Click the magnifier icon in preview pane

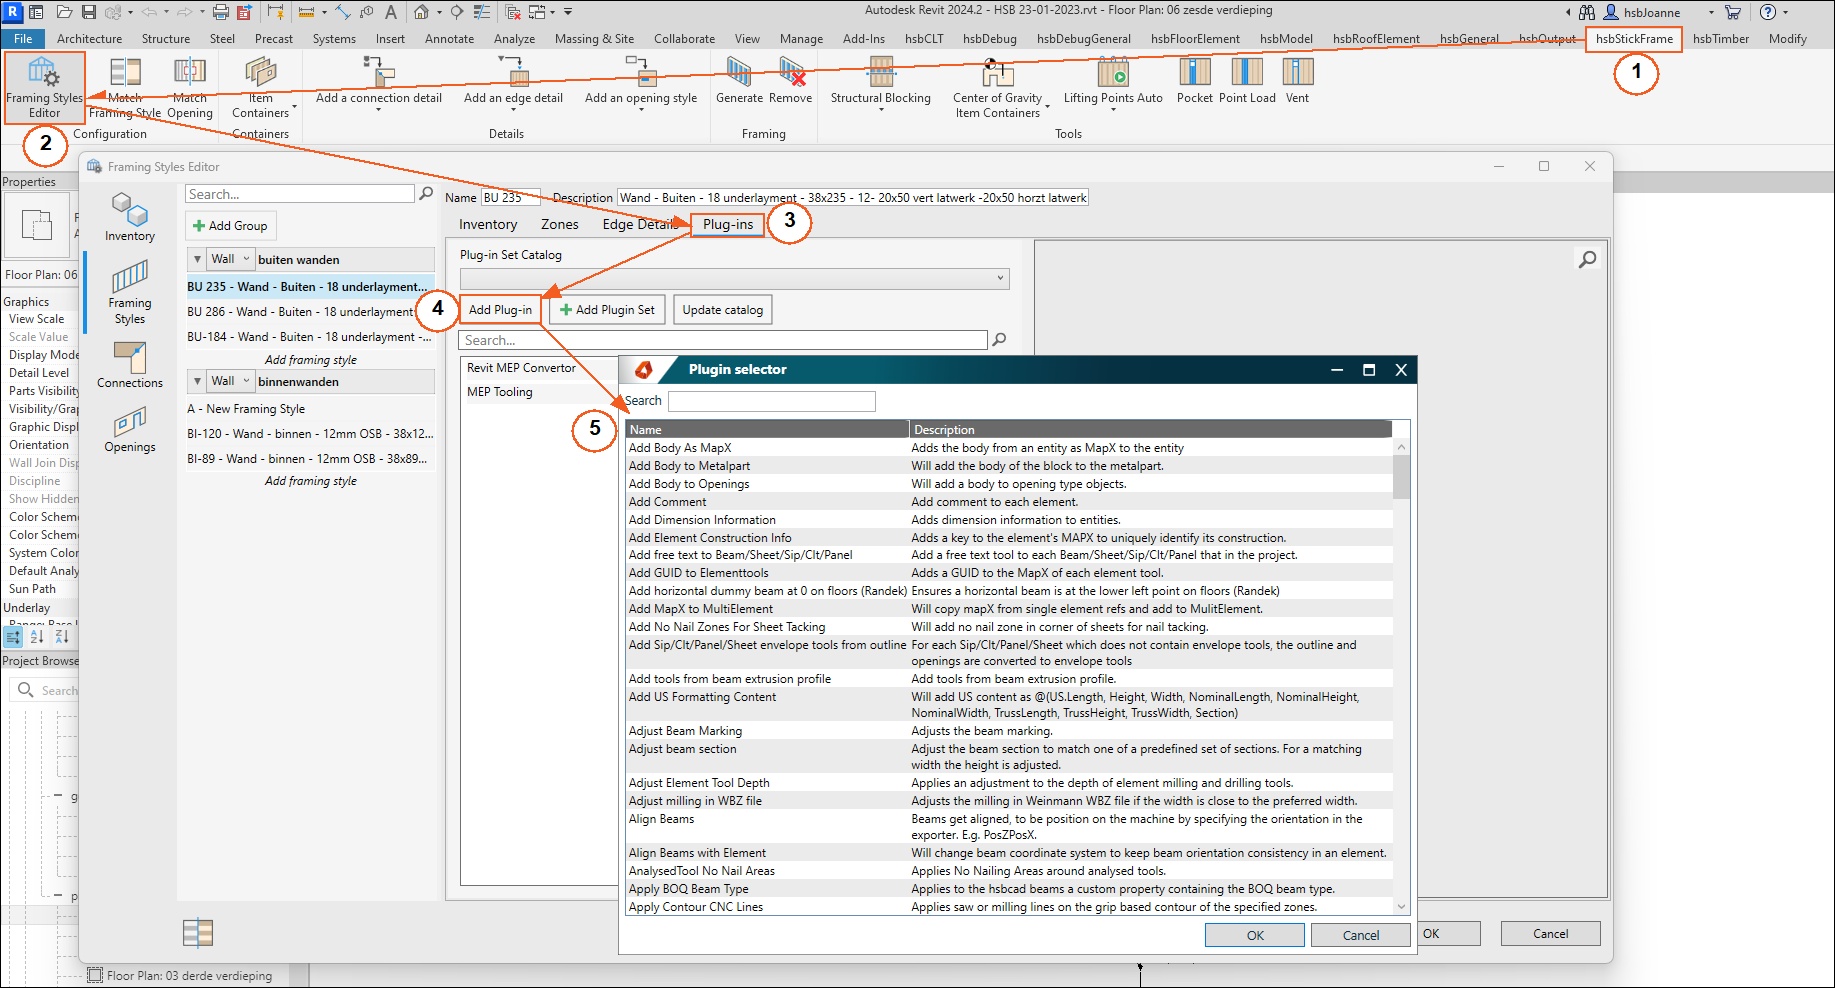pos(1587,260)
